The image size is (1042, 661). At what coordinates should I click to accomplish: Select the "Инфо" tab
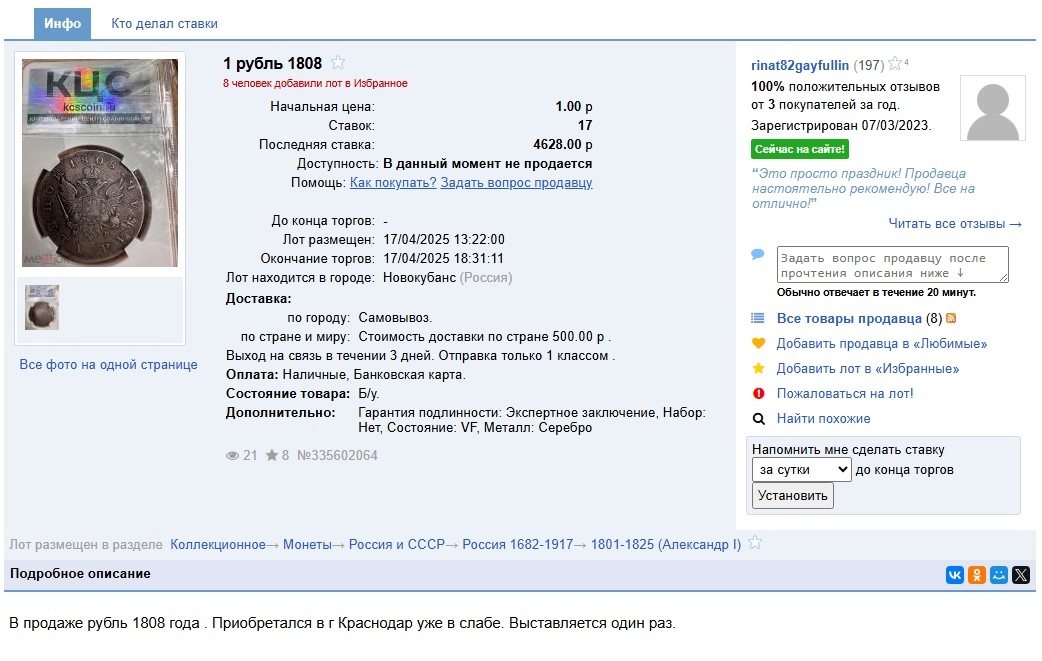[62, 23]
